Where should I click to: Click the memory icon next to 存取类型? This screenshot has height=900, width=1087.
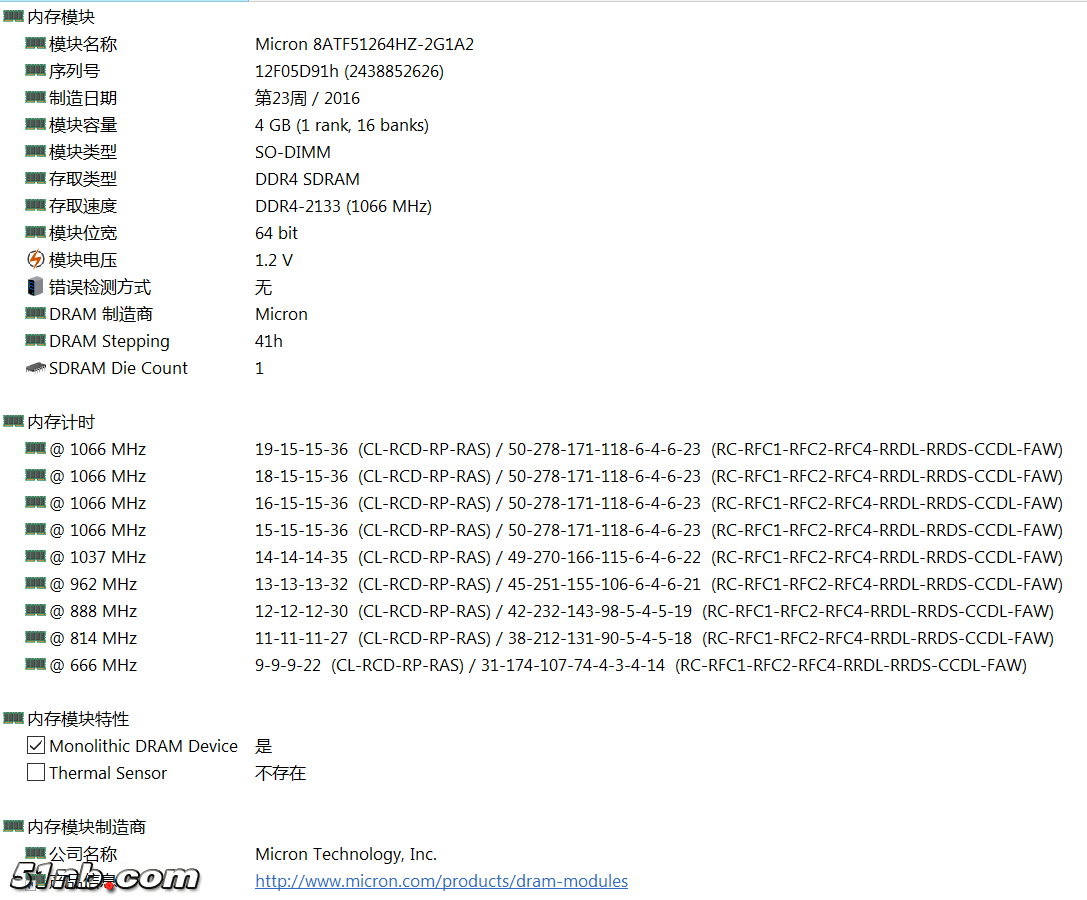(35, 178)
